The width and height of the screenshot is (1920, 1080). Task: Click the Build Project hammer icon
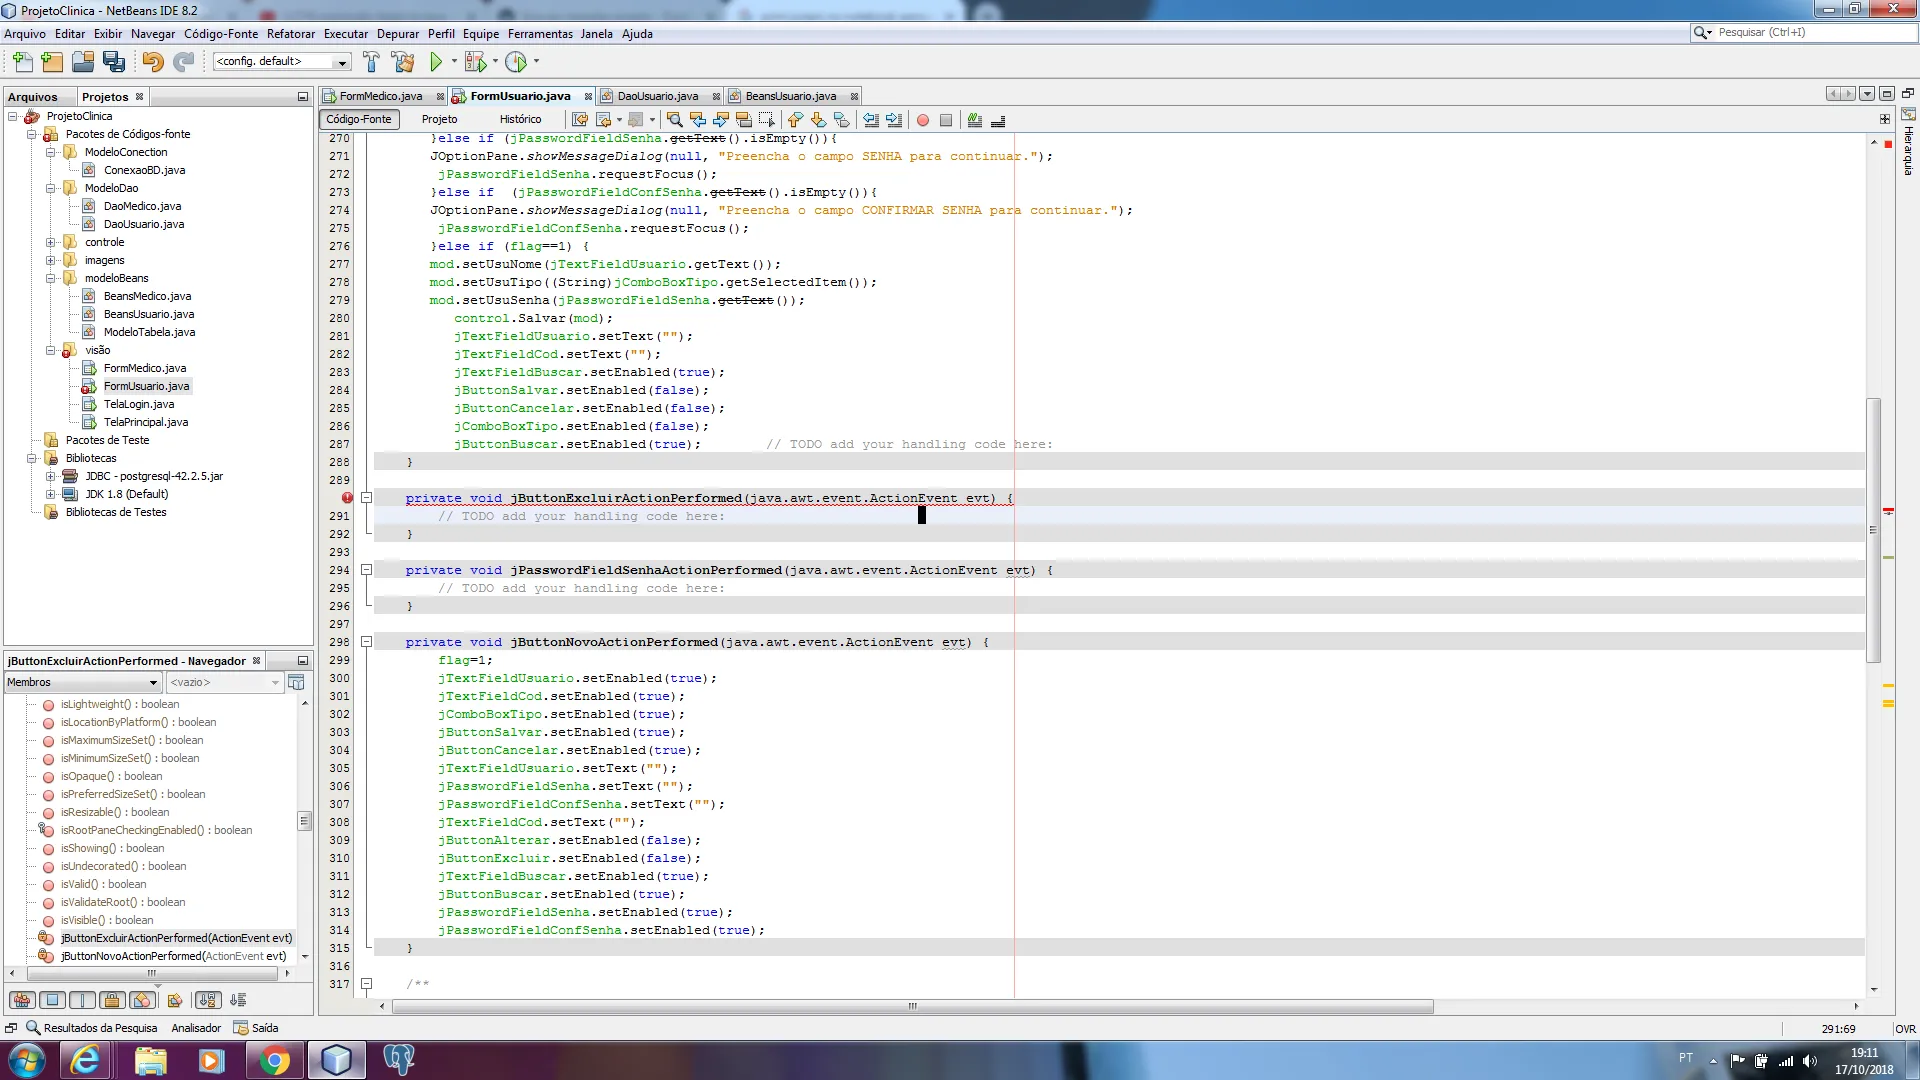[371, 62]
